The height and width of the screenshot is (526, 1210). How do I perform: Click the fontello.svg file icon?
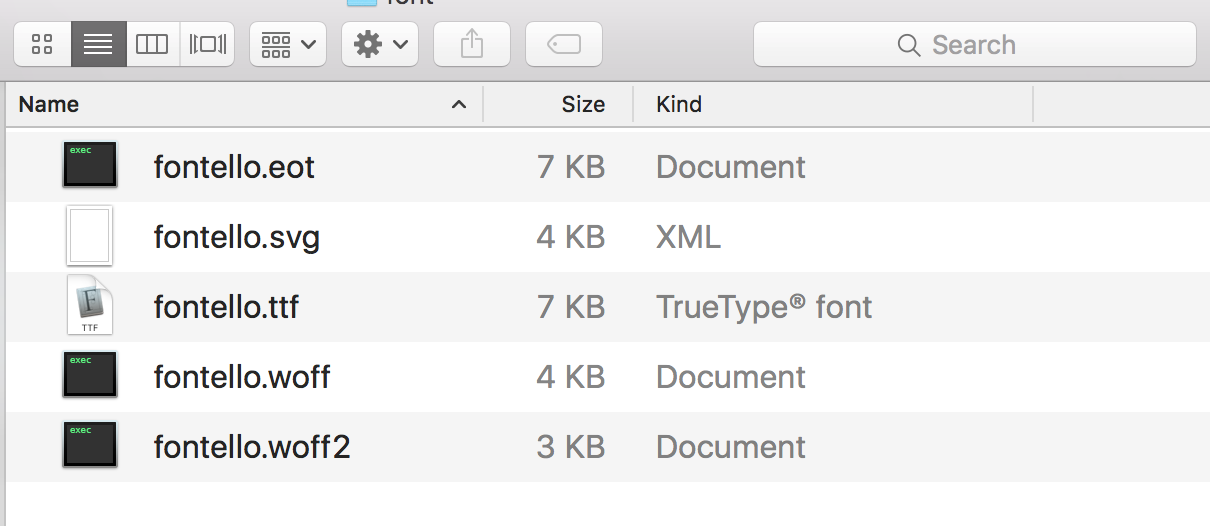(x=90, y=236)
